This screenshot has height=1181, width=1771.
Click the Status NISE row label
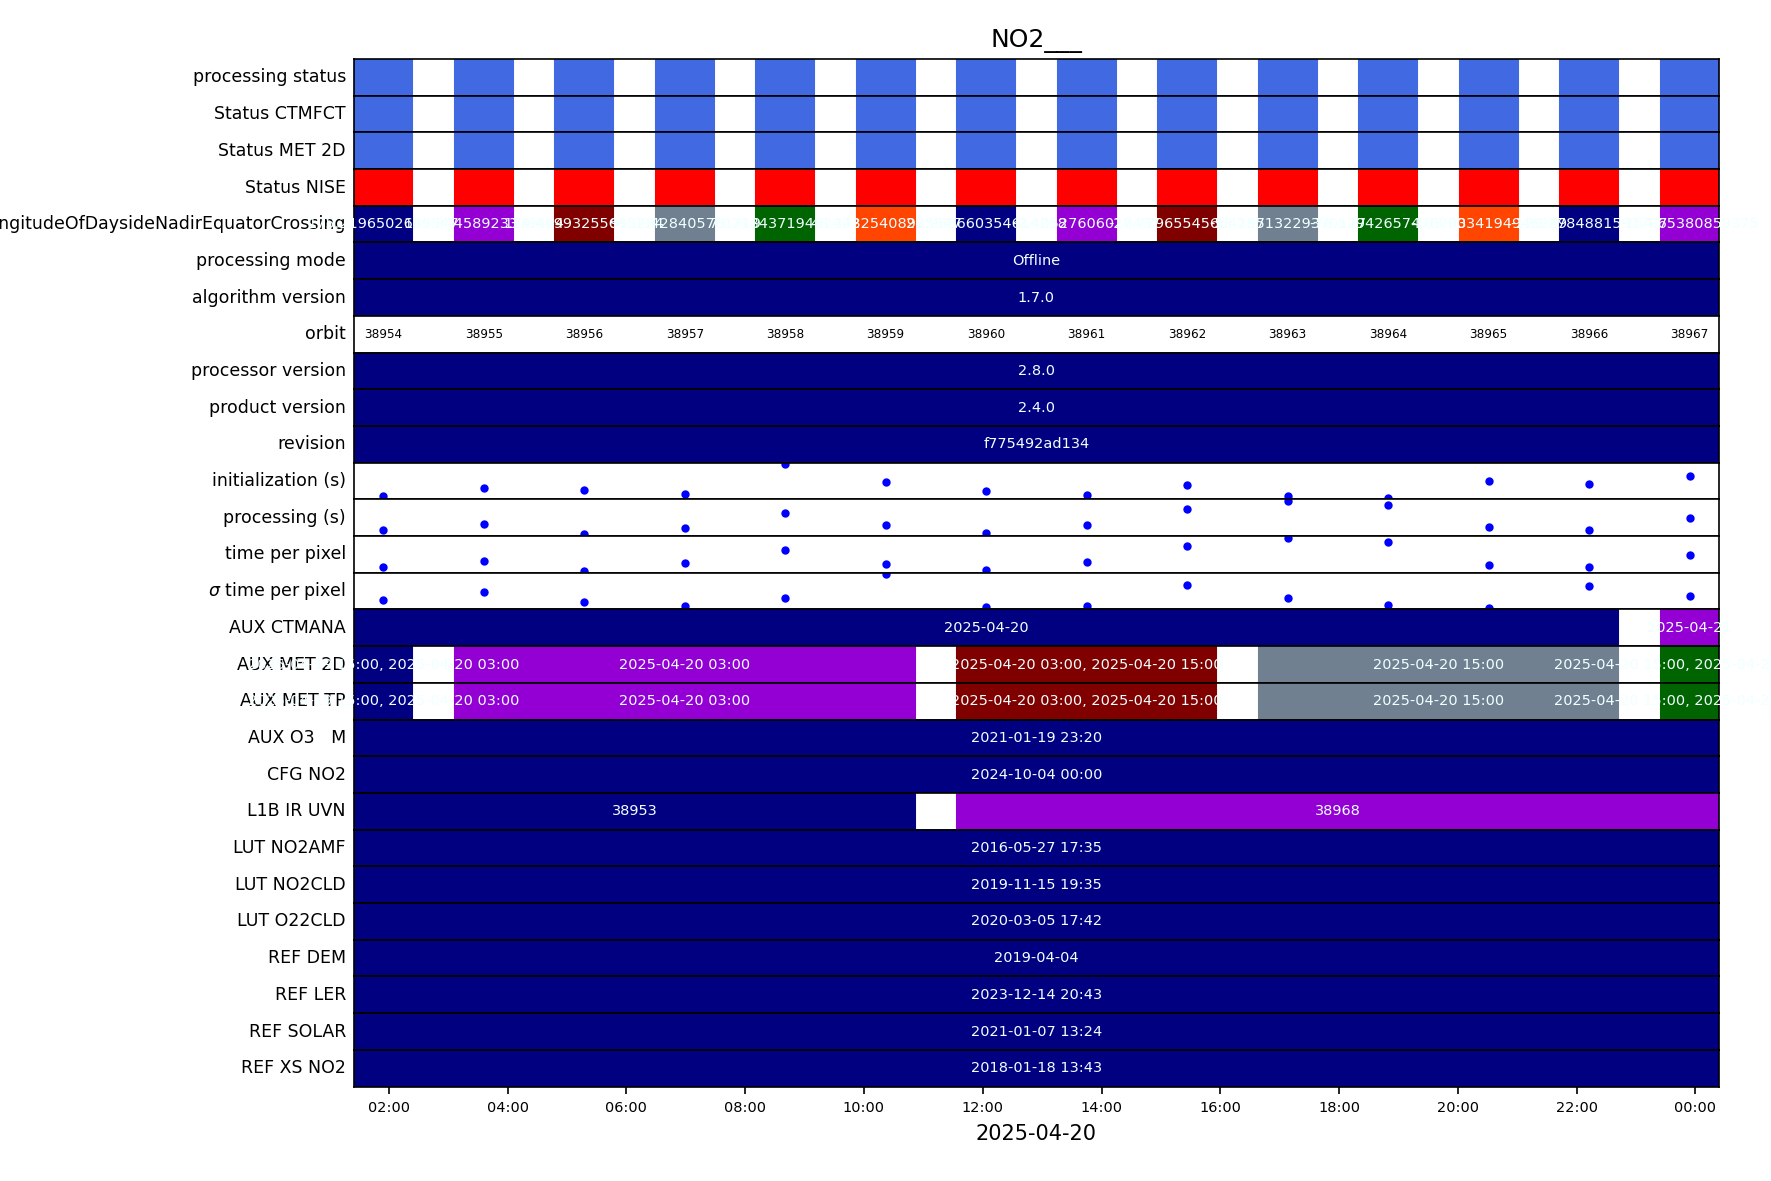tap(295, 187)
